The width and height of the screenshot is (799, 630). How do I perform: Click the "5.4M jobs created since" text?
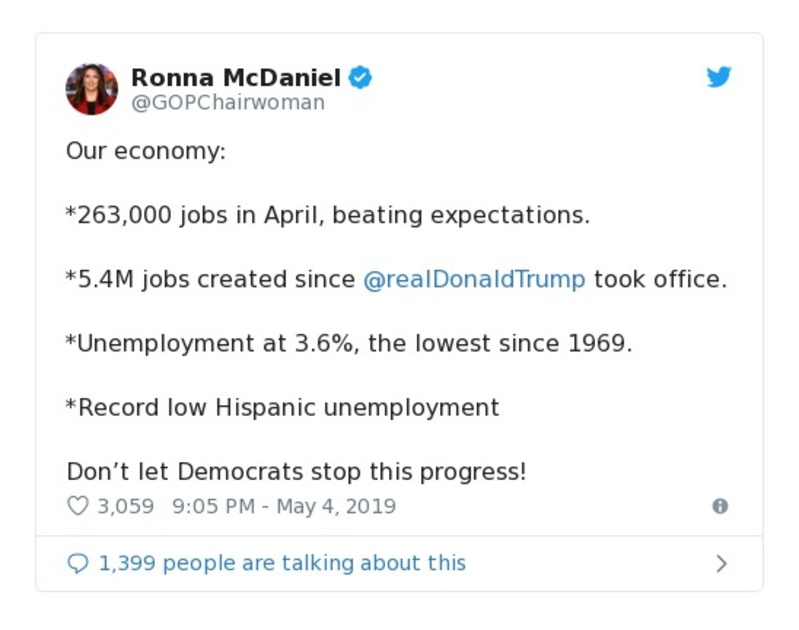[x=210, y=279]
